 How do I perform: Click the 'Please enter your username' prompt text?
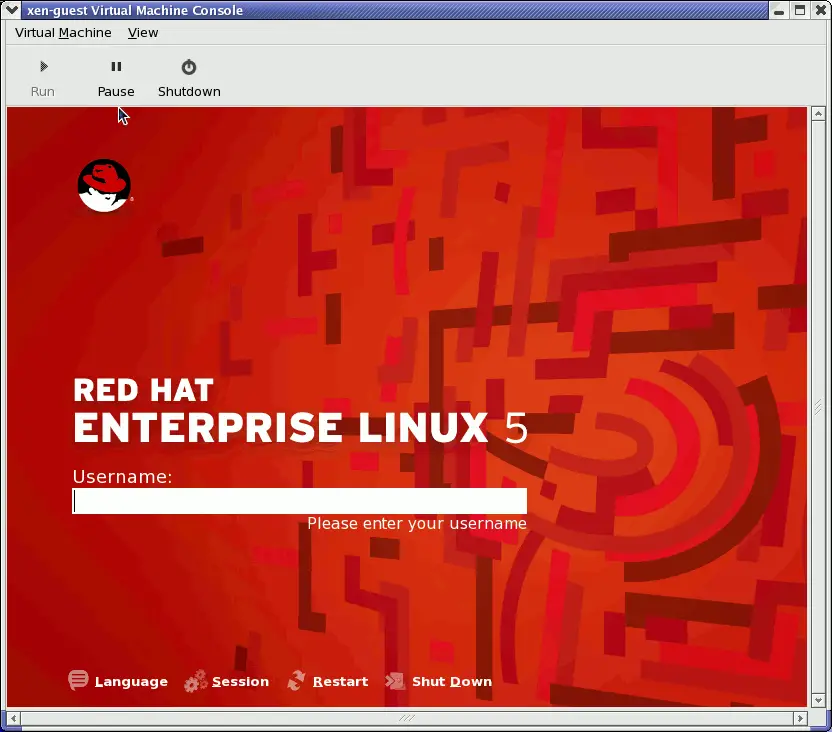416,523
